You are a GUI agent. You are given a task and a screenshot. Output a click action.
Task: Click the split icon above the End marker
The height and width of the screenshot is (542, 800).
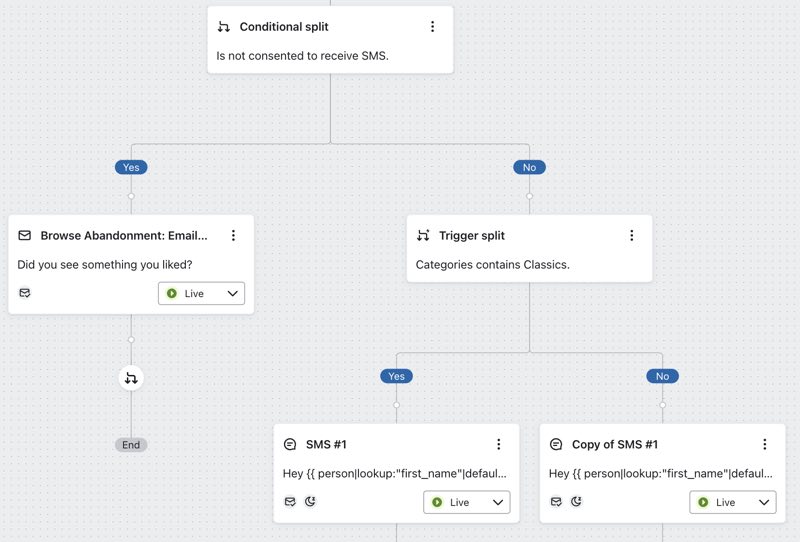tap(131, 378)
